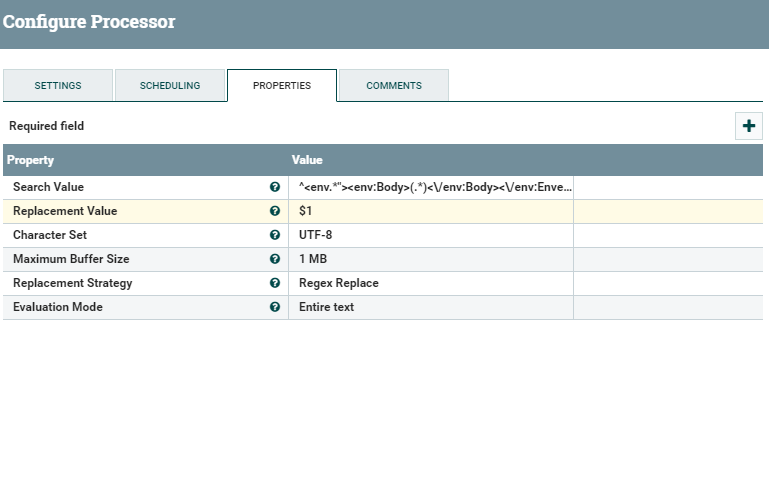
Task: Select the Evaluation Mode property name
Action: pos(58,307)
